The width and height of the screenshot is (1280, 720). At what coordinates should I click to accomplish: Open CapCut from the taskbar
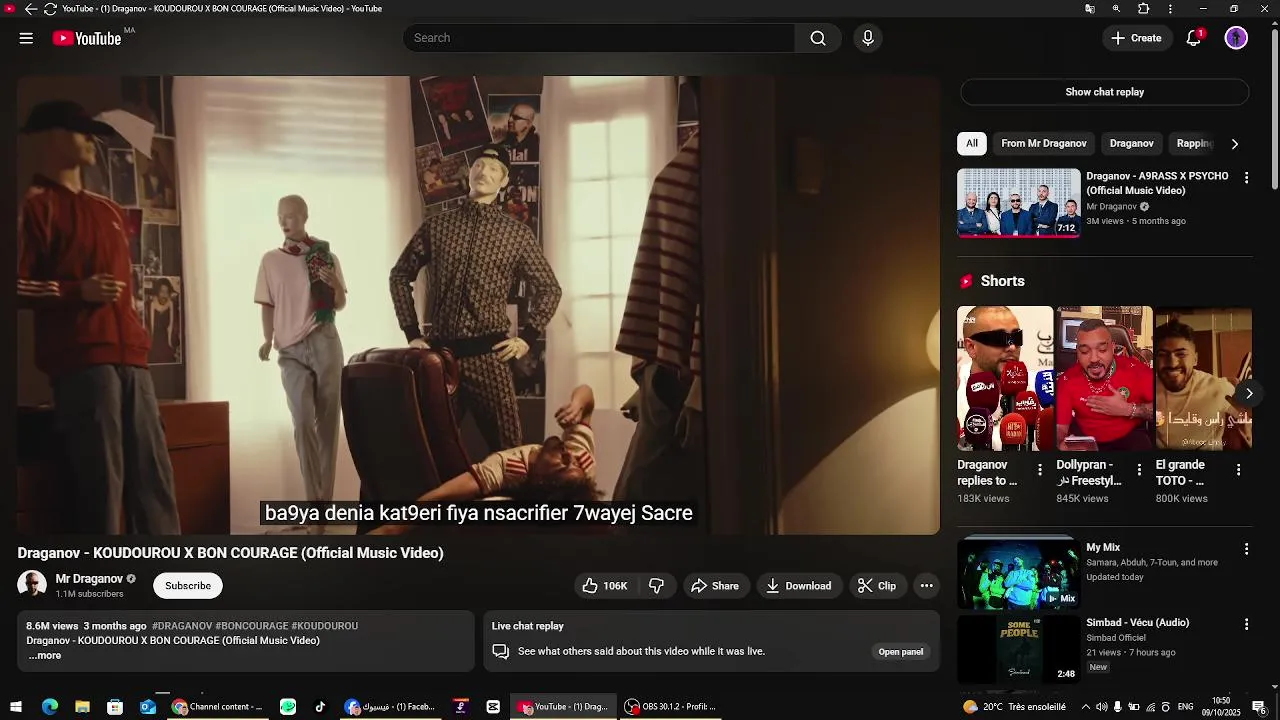point(493,707)
